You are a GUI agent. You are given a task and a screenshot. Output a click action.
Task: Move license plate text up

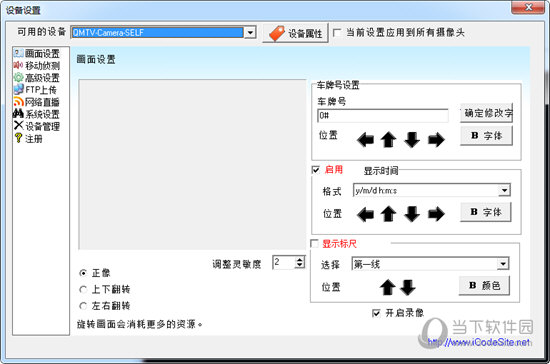click(389, 140)
